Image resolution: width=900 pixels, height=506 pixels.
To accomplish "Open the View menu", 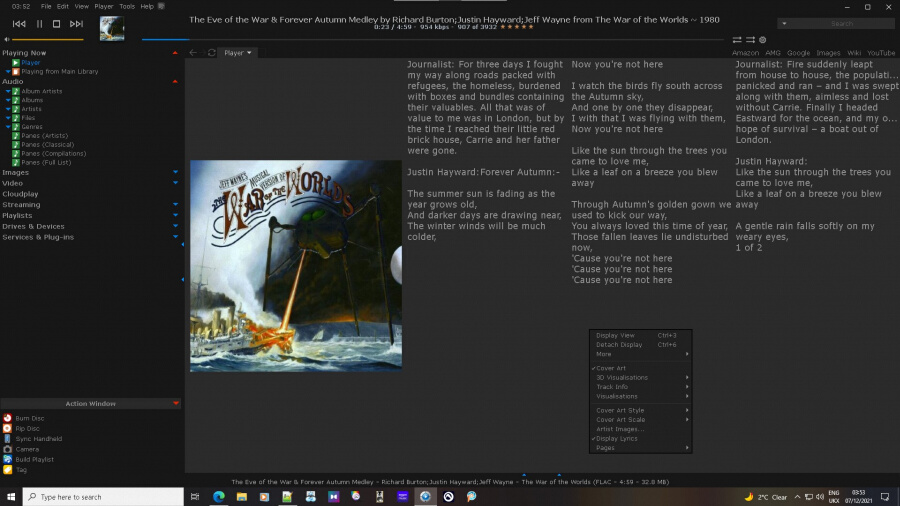I will (x=82, y=6).
